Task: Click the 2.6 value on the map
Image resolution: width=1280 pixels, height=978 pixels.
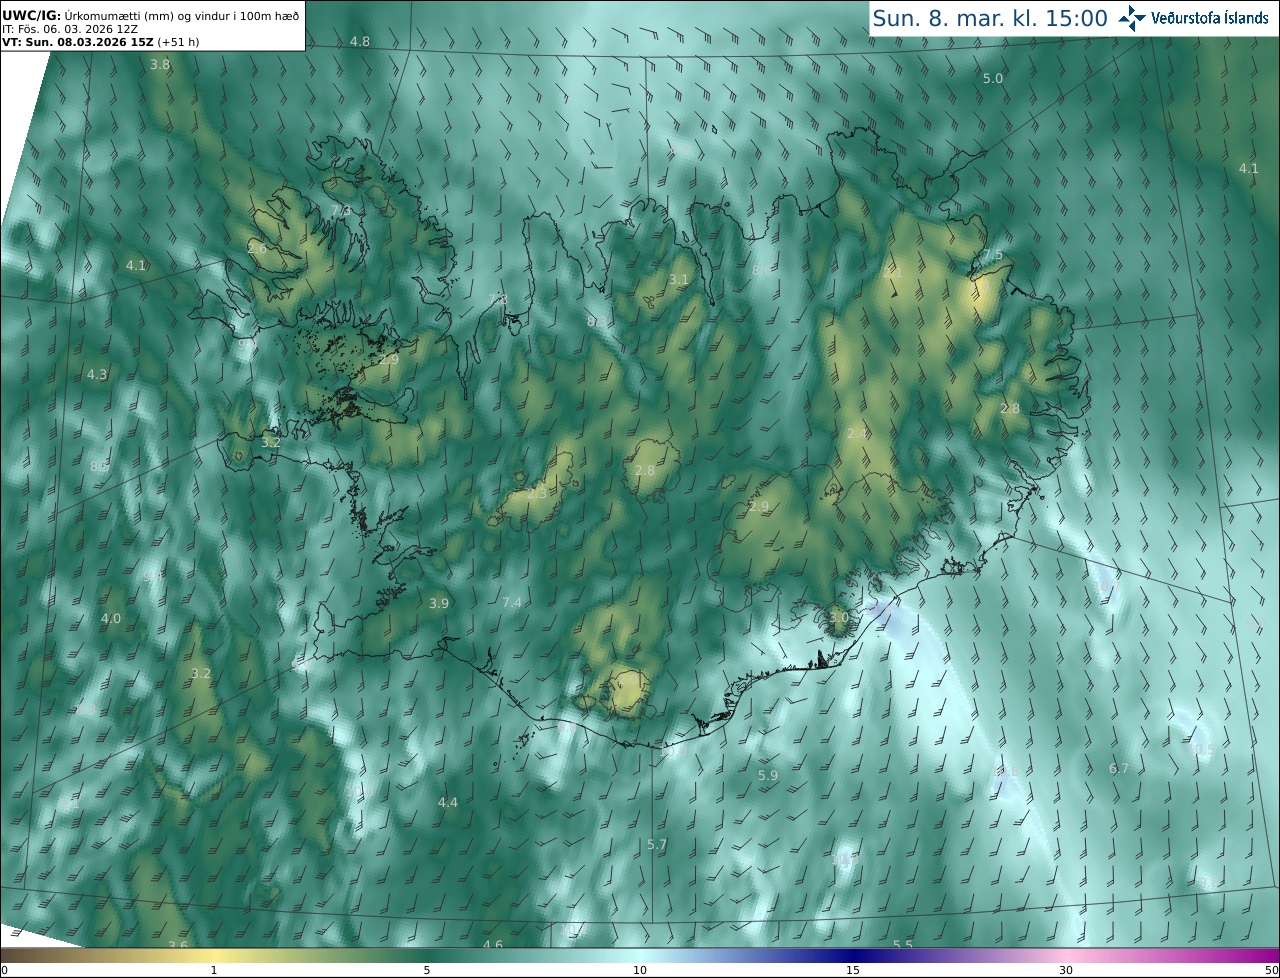Action: [257, 248]
